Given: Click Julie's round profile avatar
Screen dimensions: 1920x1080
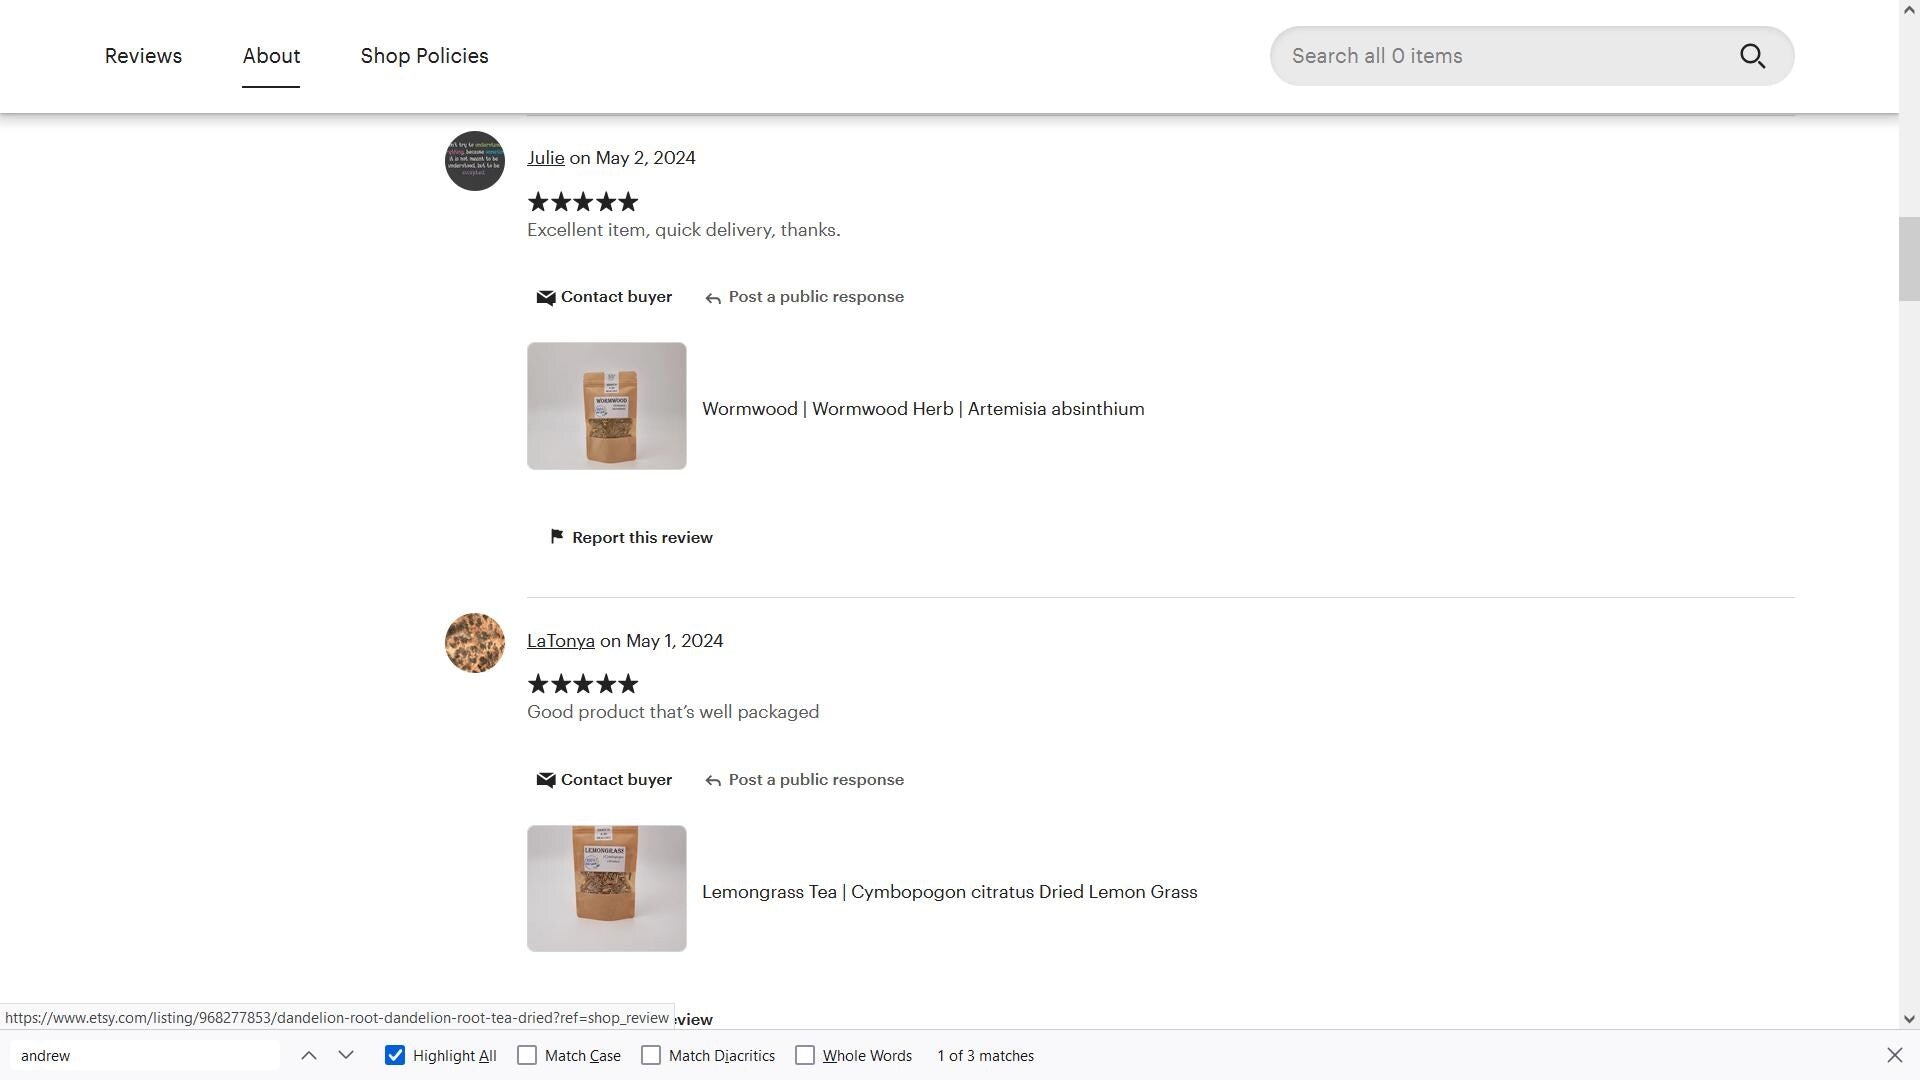Looking at the screenshot, I should pos(474,161).
